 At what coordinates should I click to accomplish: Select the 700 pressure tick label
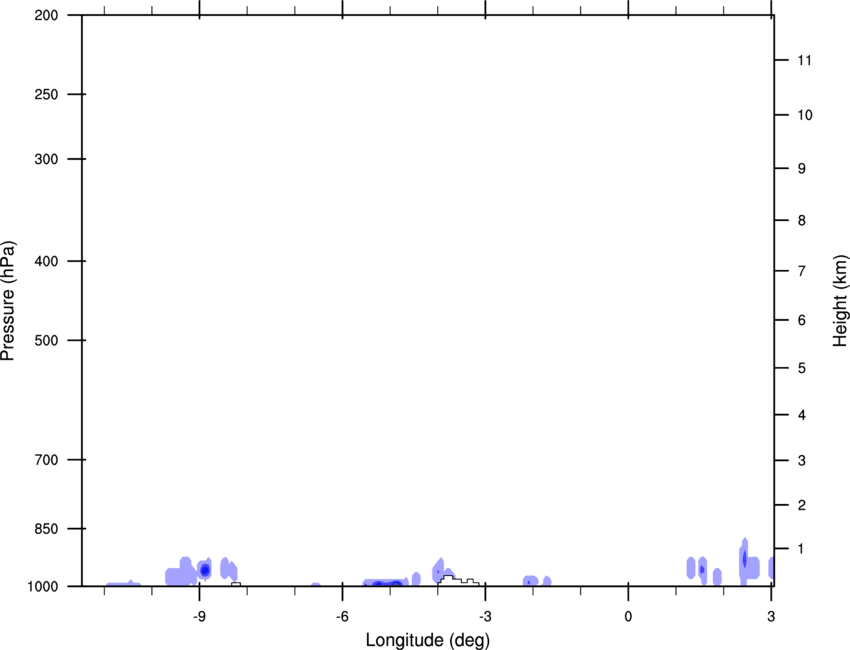coord(46,460)
